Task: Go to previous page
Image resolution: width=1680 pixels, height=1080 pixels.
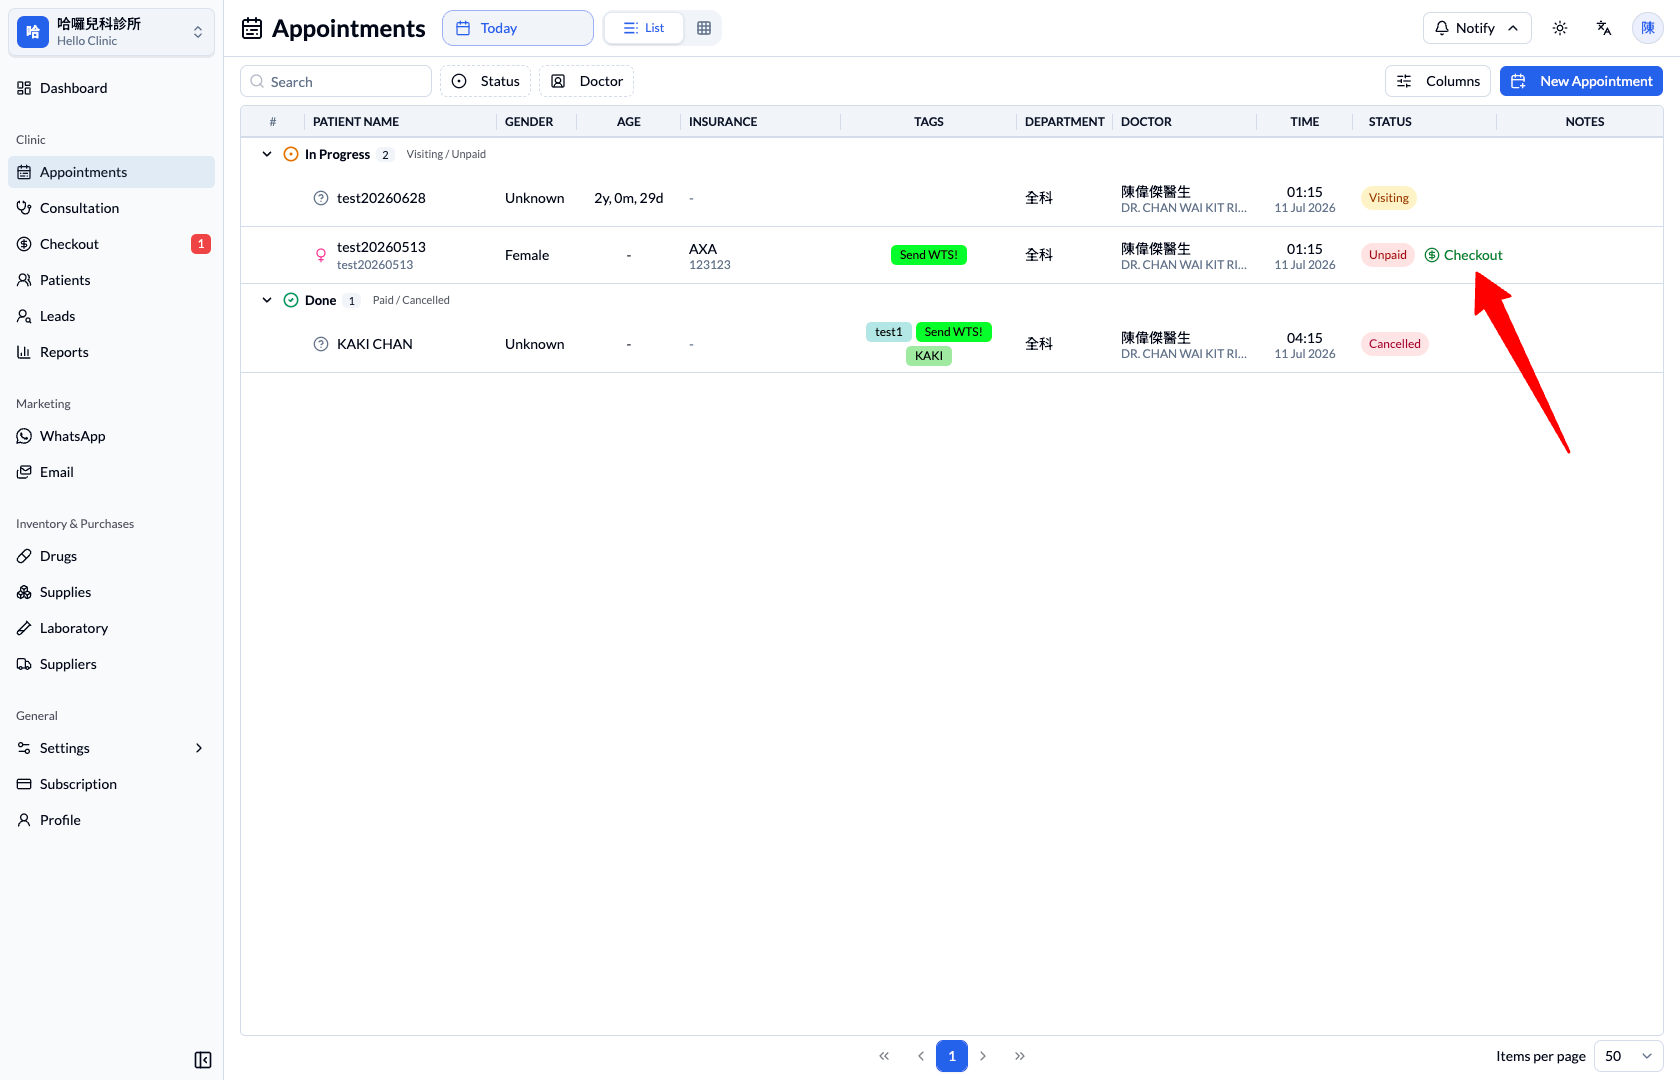Action: pos(920,1056)
